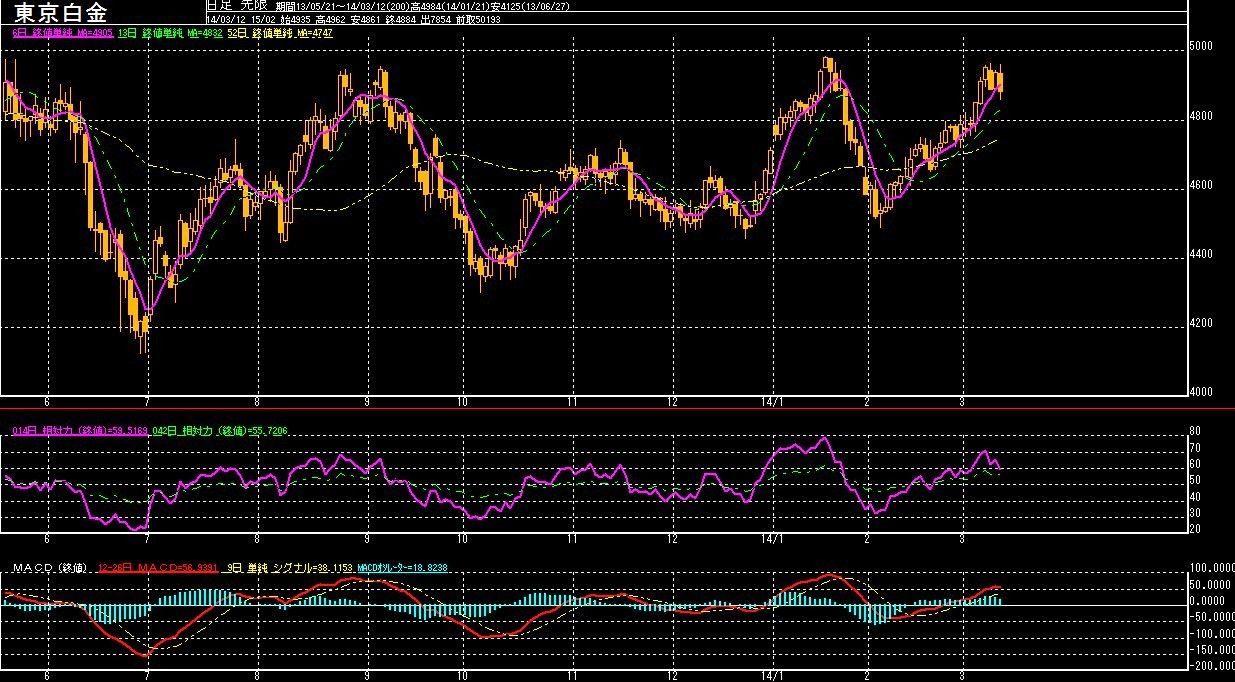Click the 50.0000 MACD axis label
This screenshot has width=1235, height=682.
coord(1210,584)
